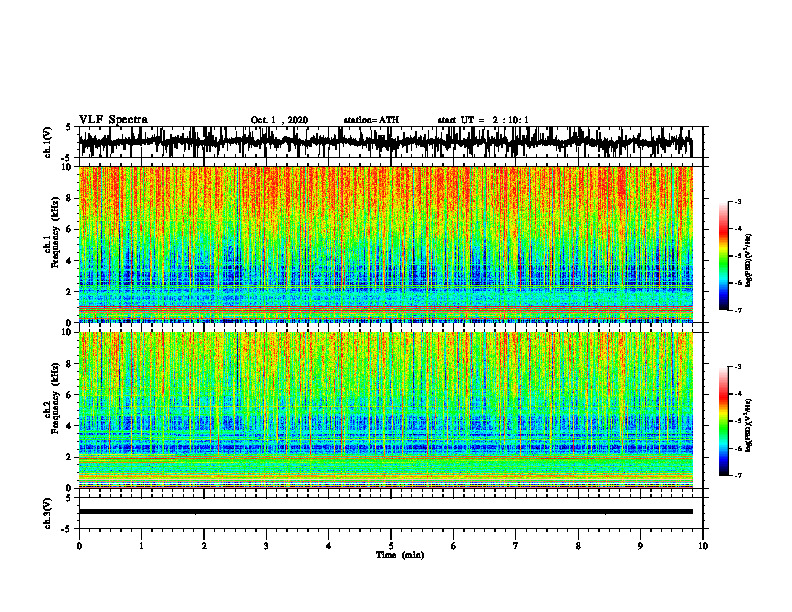This screenshot has width=792, height=612.
Task: Click the ch.1 (V) waveform panel at top
Action: point(391,142)
